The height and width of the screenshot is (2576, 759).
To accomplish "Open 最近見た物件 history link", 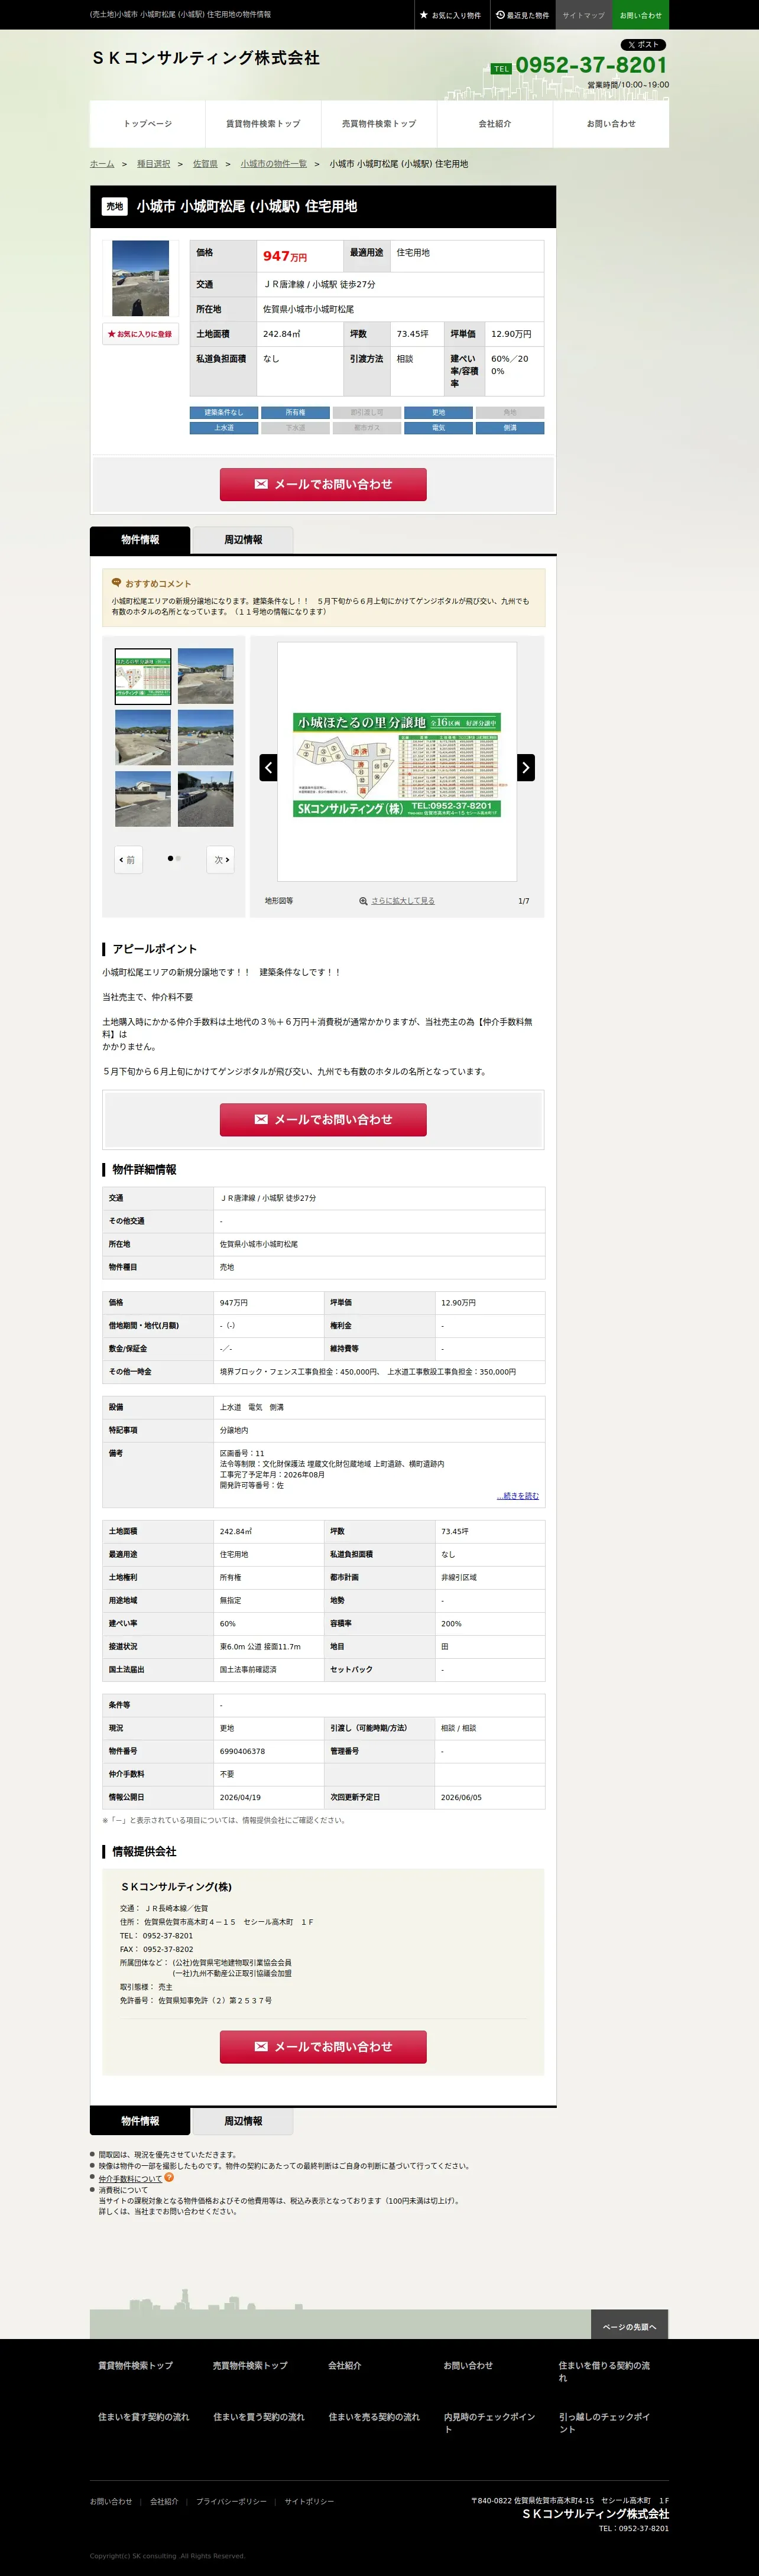I will pos(523,15).
